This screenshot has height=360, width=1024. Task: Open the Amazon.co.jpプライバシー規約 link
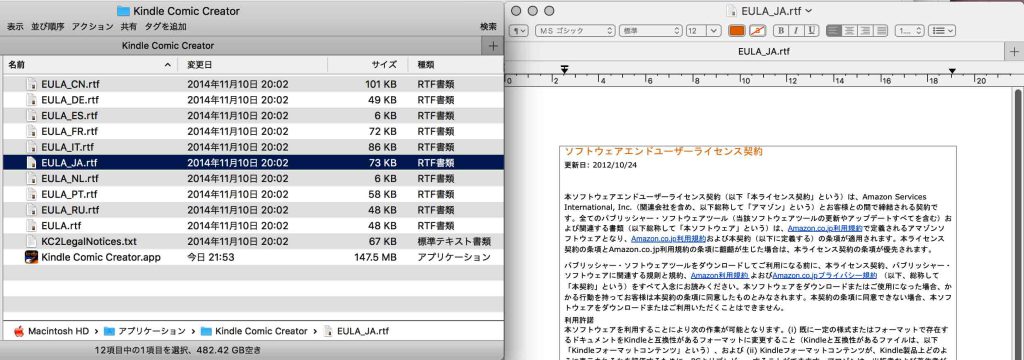click(x=825, y=276)
